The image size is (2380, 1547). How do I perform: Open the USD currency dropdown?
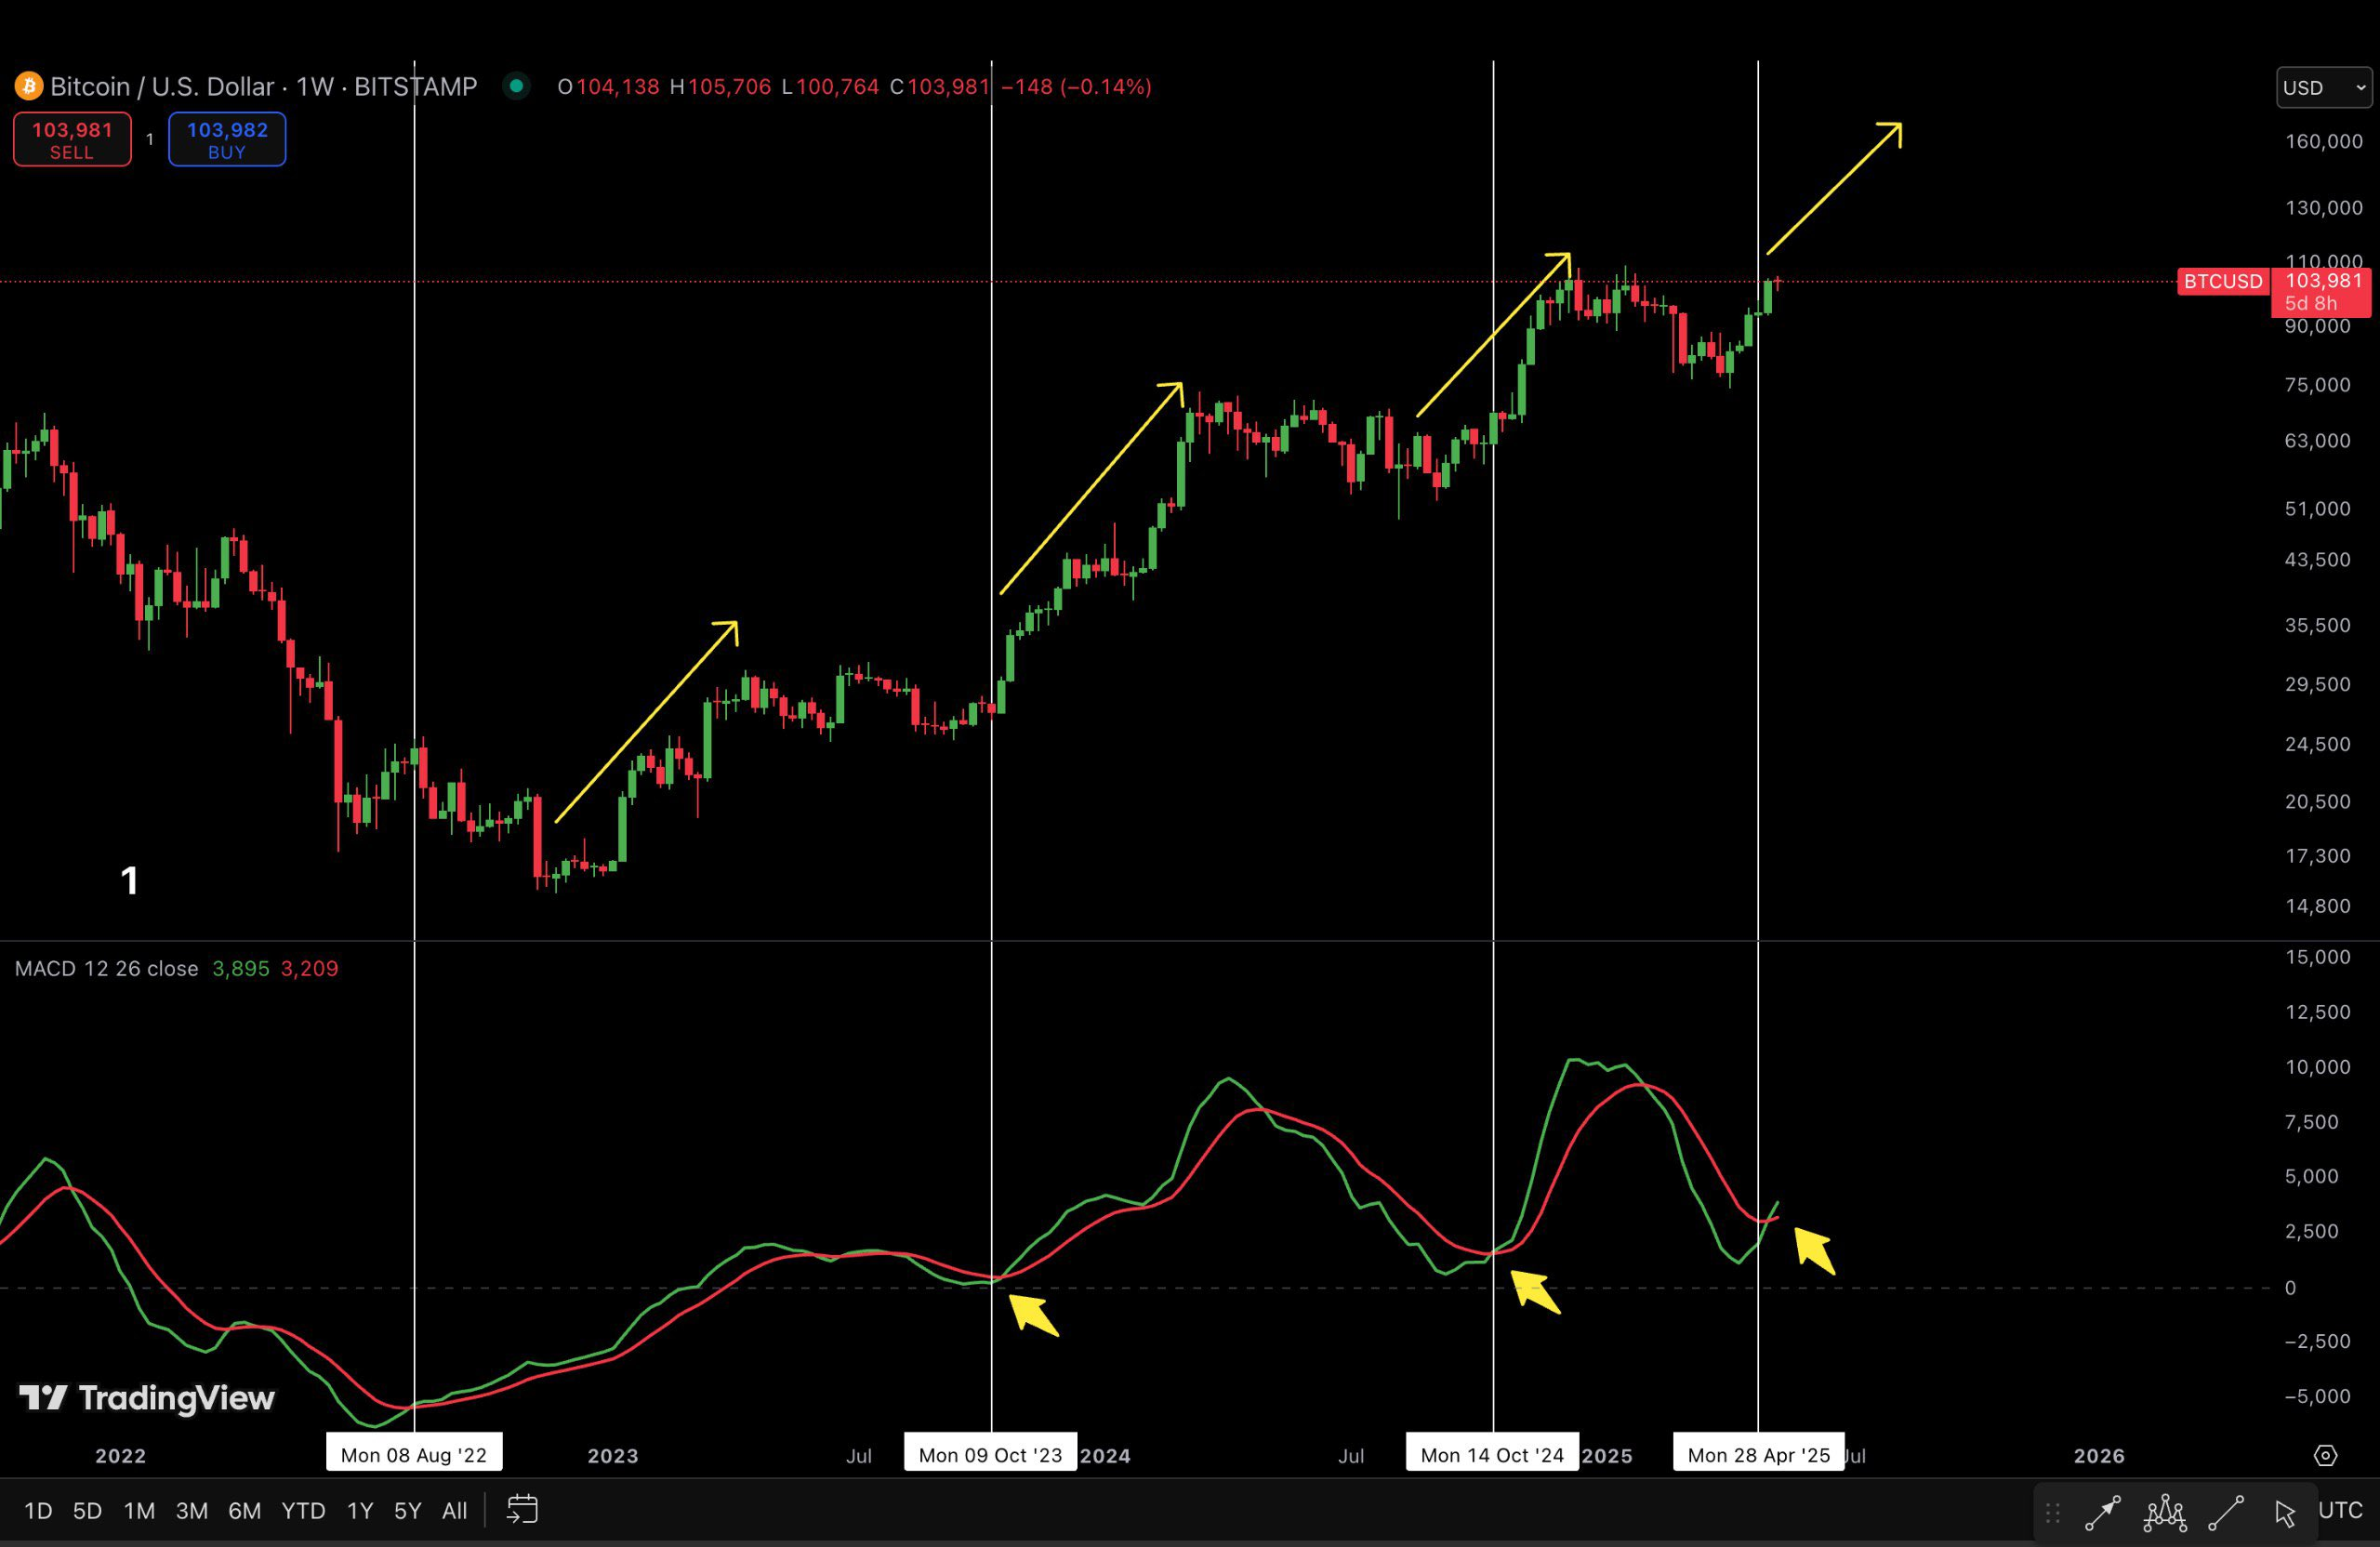(x=2323, y=88)
